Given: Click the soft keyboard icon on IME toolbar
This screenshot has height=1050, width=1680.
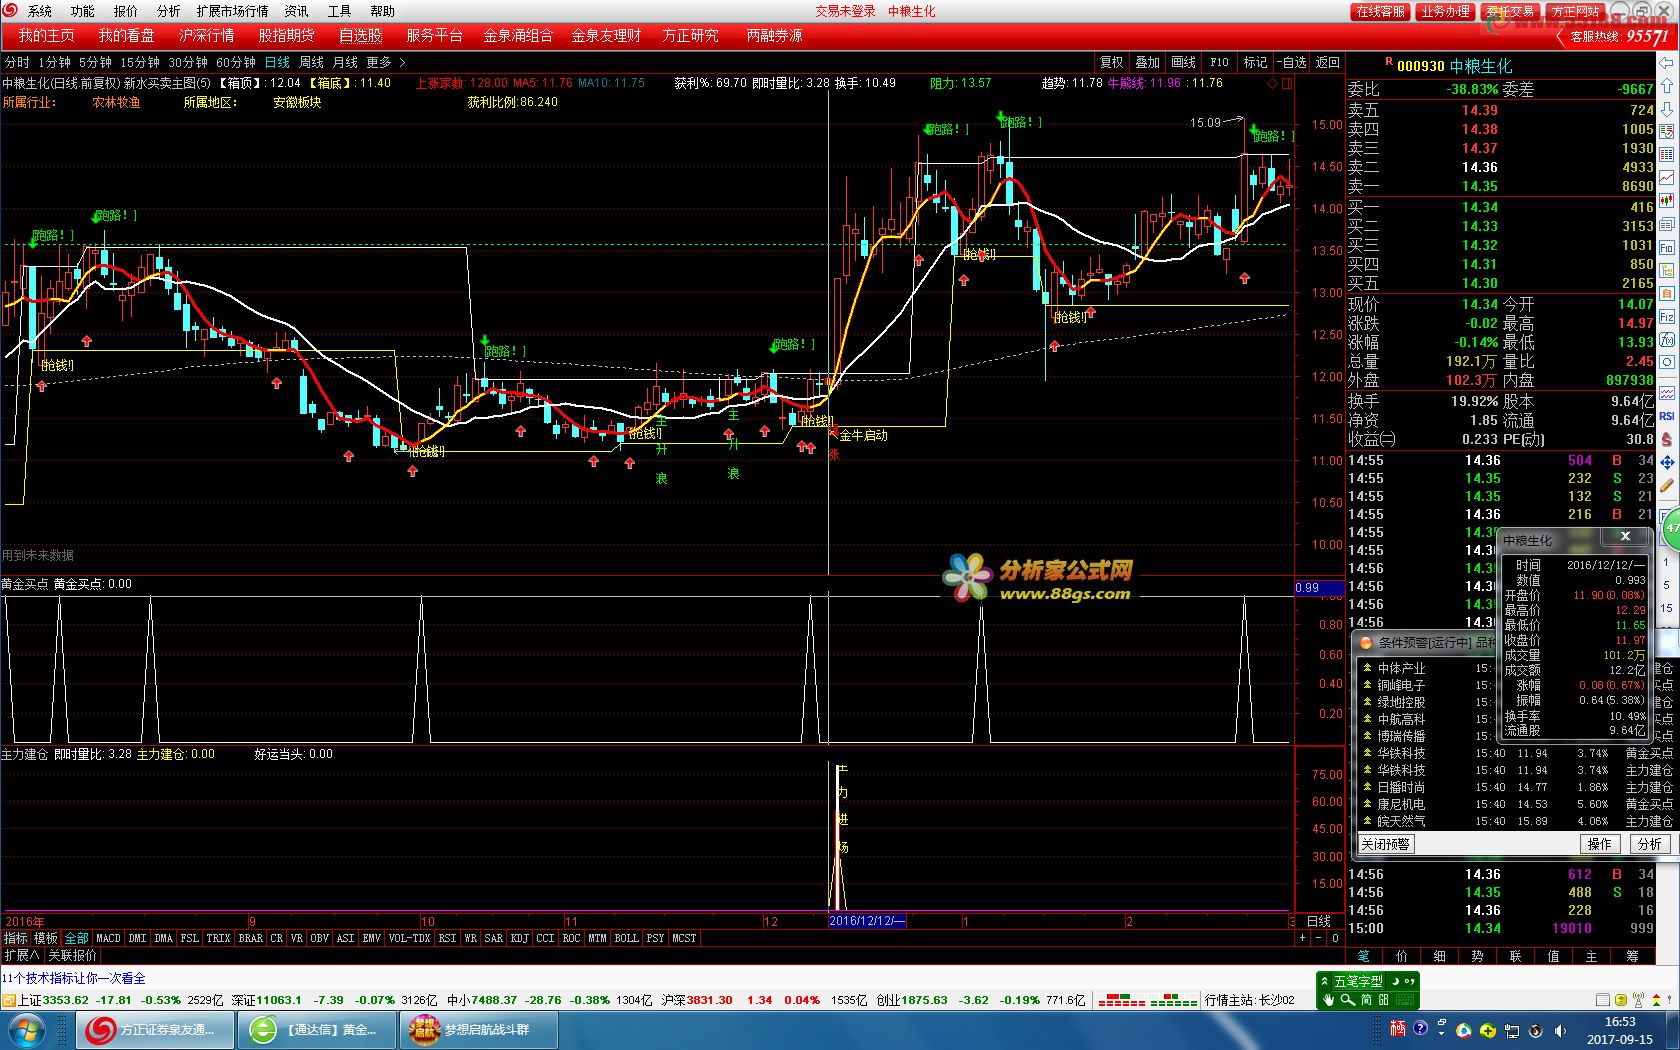Looking at the screenshot, I should [x=1405, y=1000].
